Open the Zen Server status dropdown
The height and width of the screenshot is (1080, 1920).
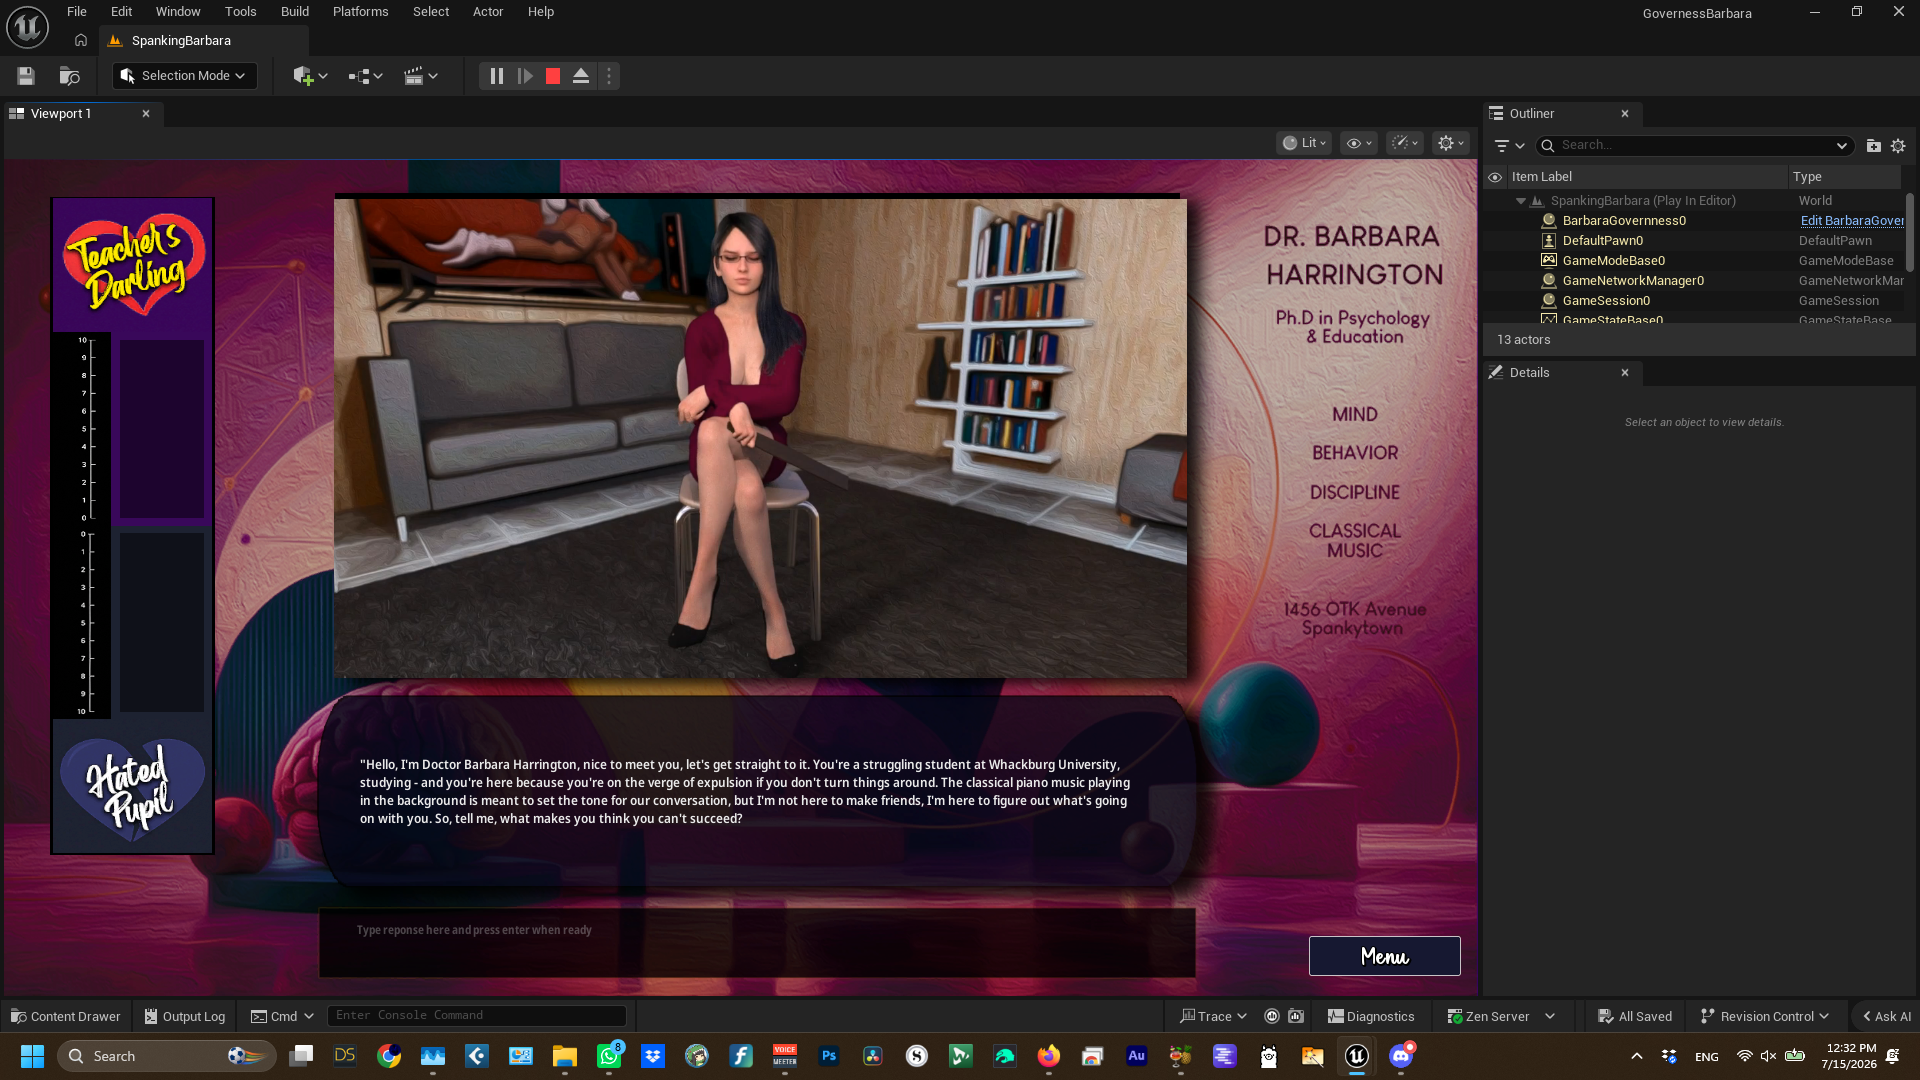click(x=1501, y=1016)
